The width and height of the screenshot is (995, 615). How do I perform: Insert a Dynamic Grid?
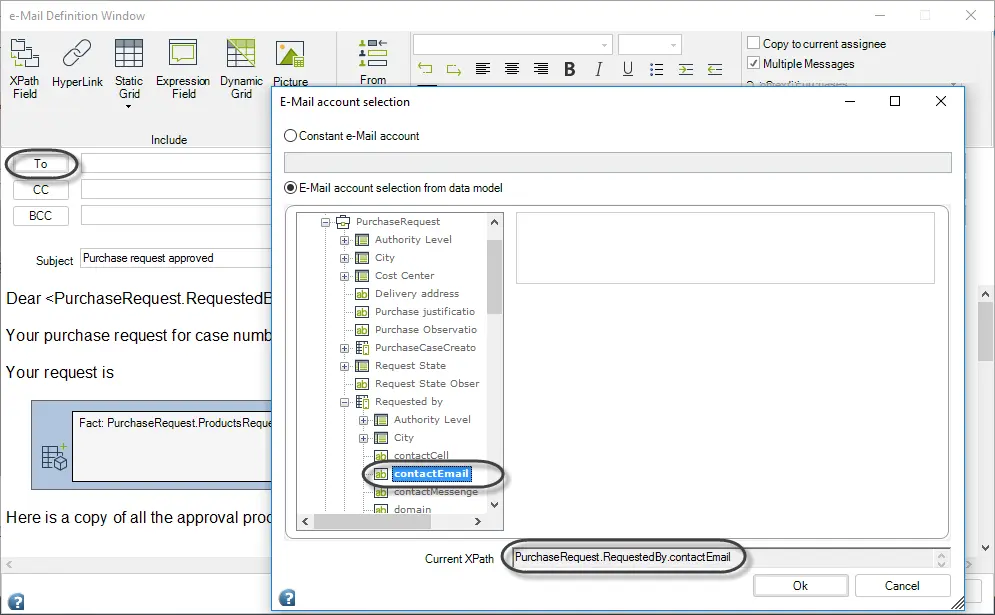(x=241, y=69)
